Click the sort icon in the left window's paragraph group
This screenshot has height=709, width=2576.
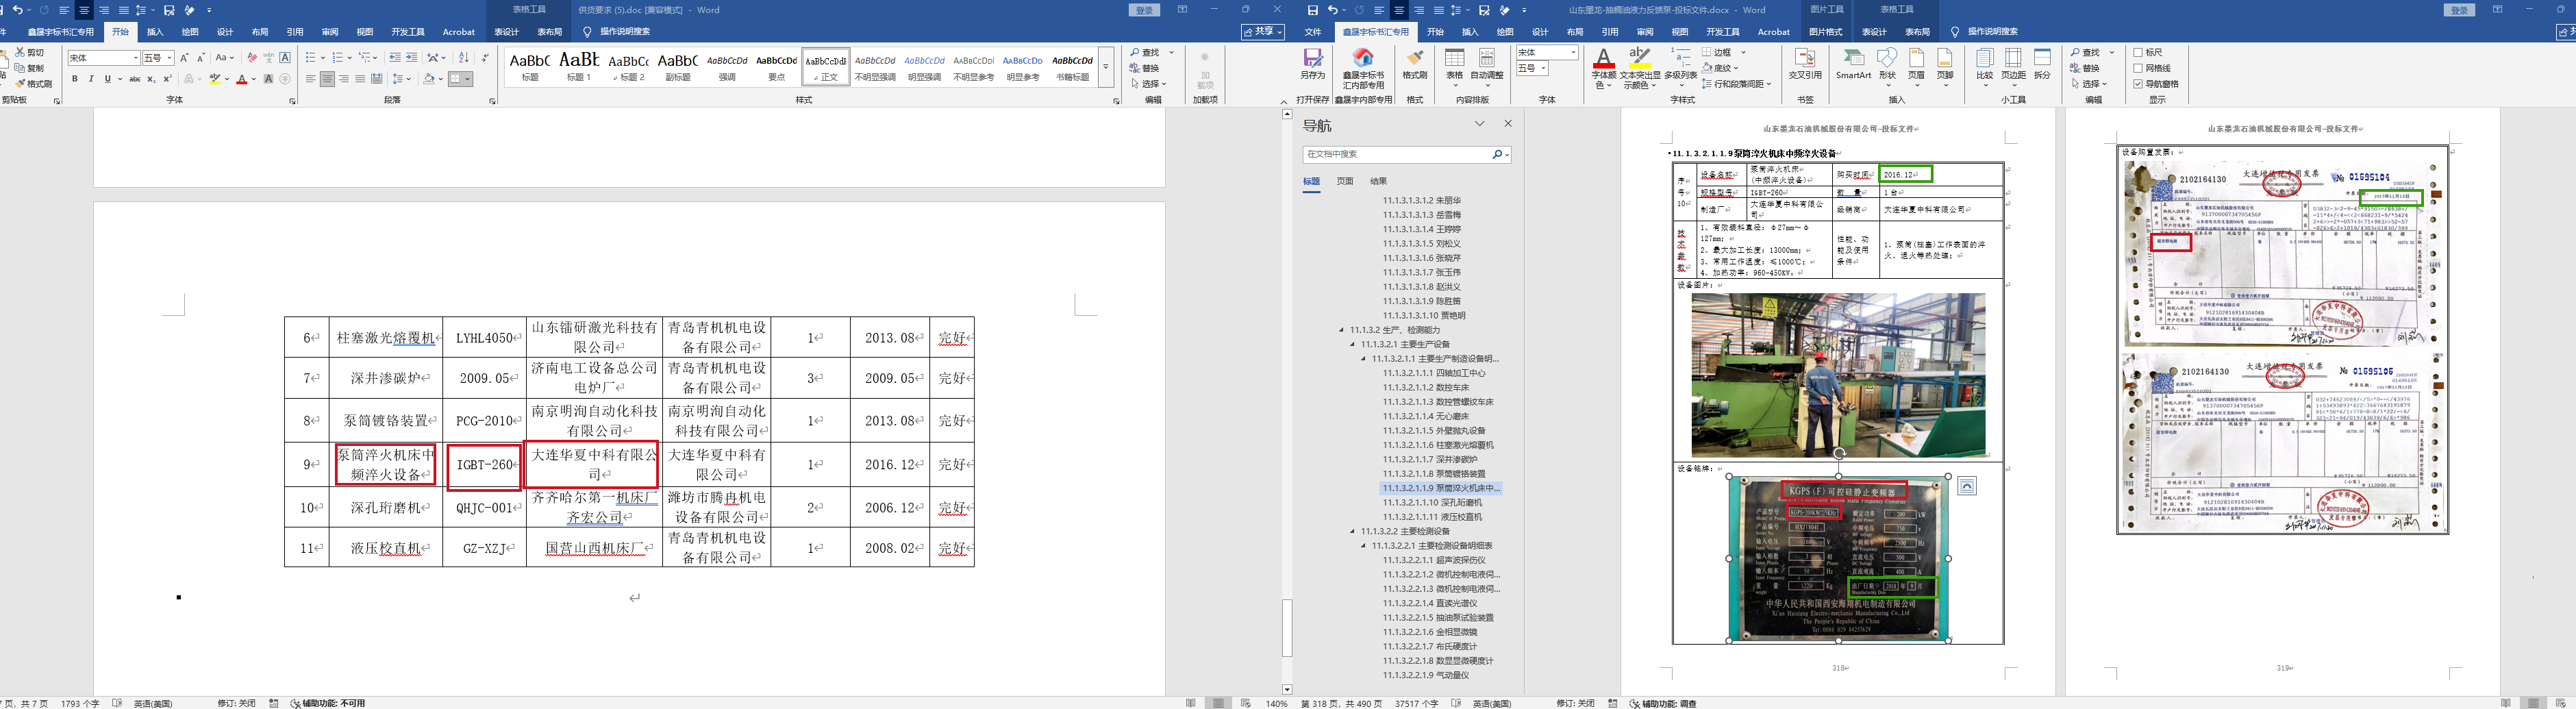[464, 58]
